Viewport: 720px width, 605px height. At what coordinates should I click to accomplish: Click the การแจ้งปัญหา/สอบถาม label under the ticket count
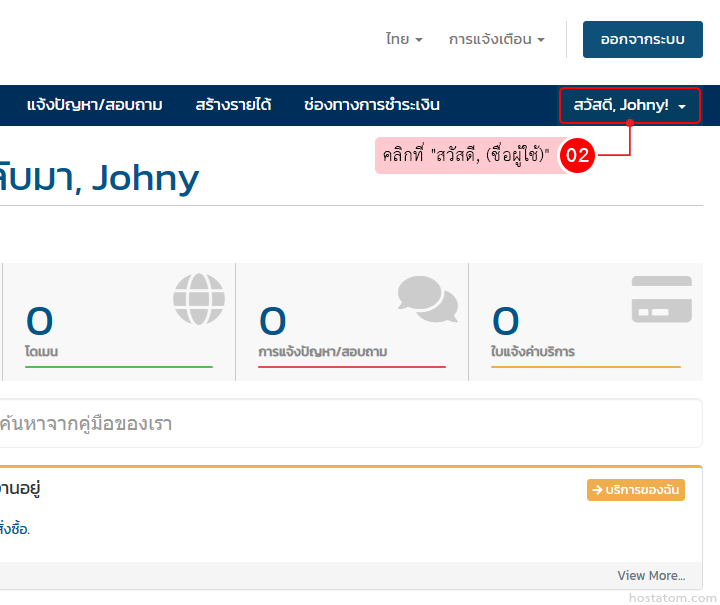(322, 352)
